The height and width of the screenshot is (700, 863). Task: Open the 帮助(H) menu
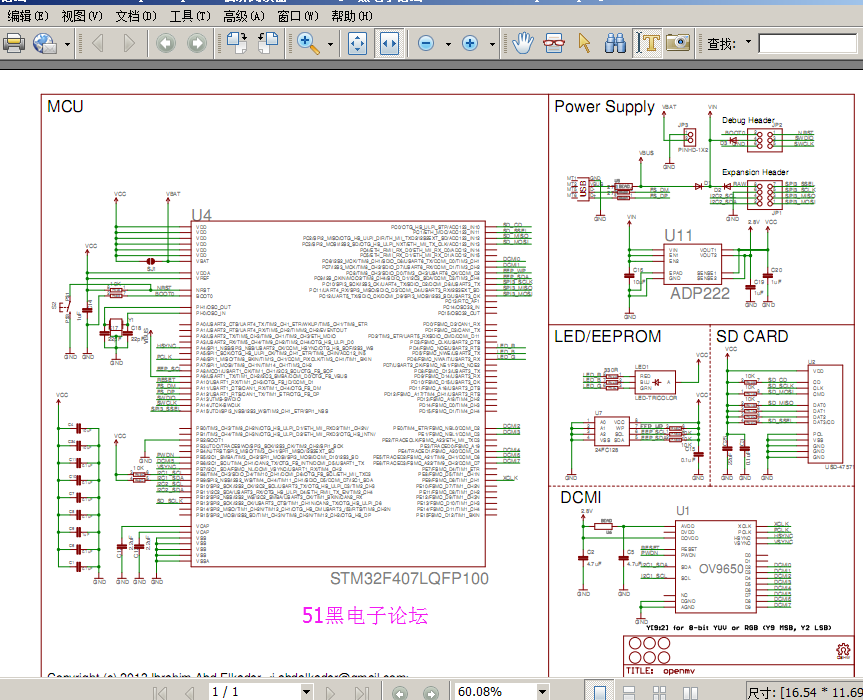[x=351, y=16]
